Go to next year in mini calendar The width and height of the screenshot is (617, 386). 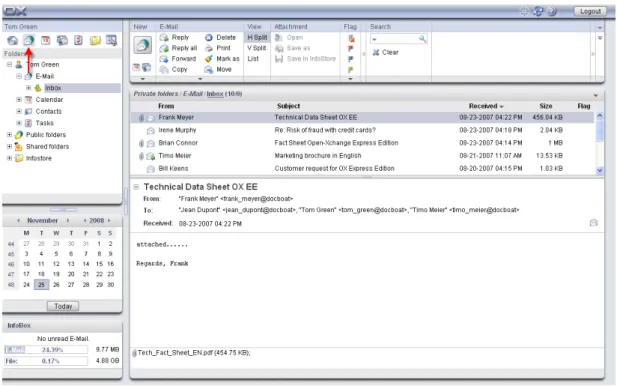click(x=109, y=220)
